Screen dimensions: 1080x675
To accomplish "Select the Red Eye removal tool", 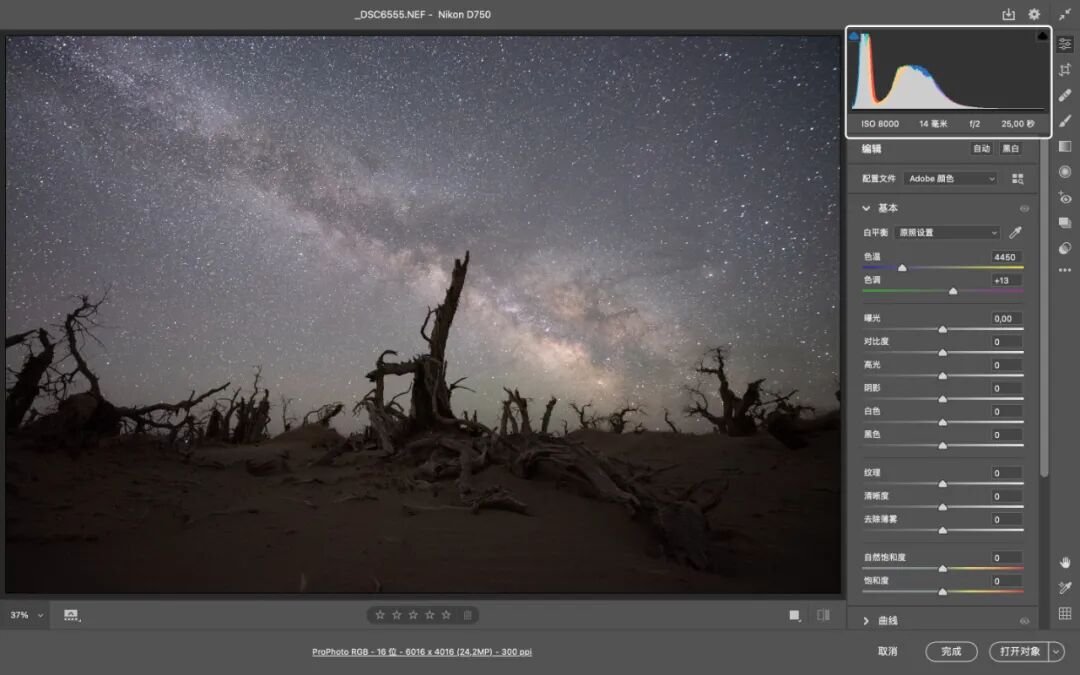I will (1065, 198).
